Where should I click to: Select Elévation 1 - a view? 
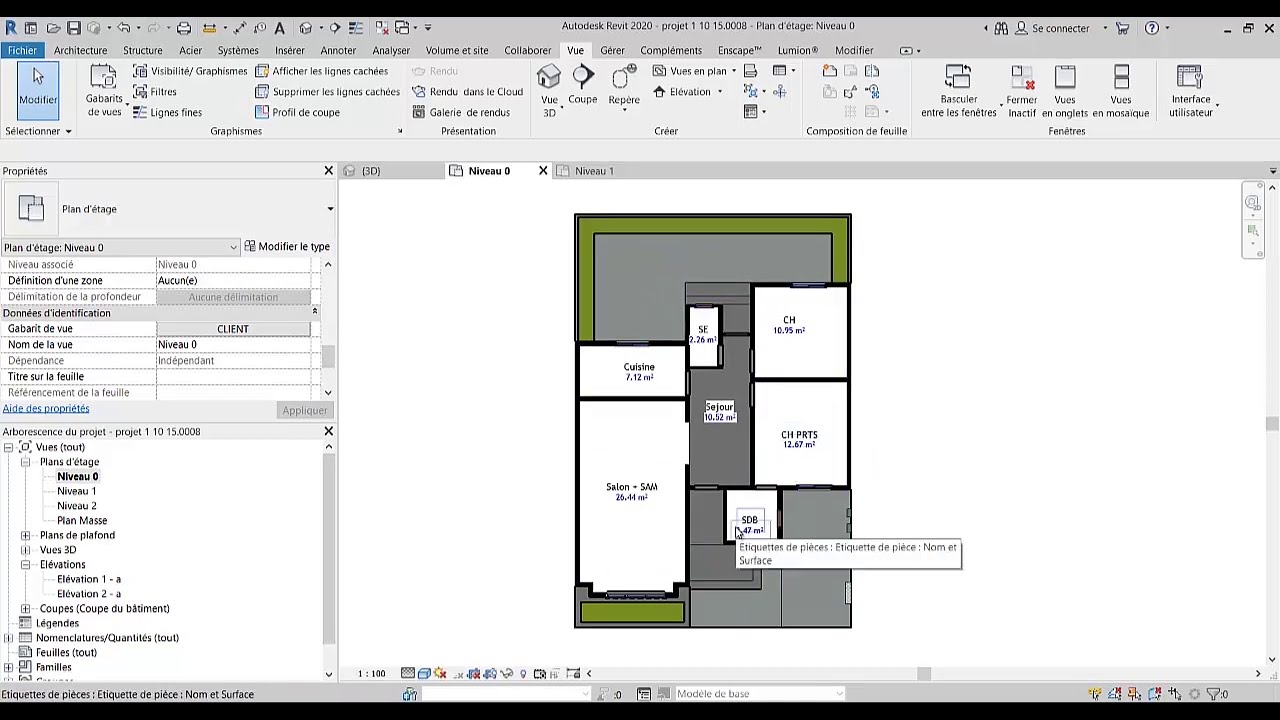coord(89,579)
